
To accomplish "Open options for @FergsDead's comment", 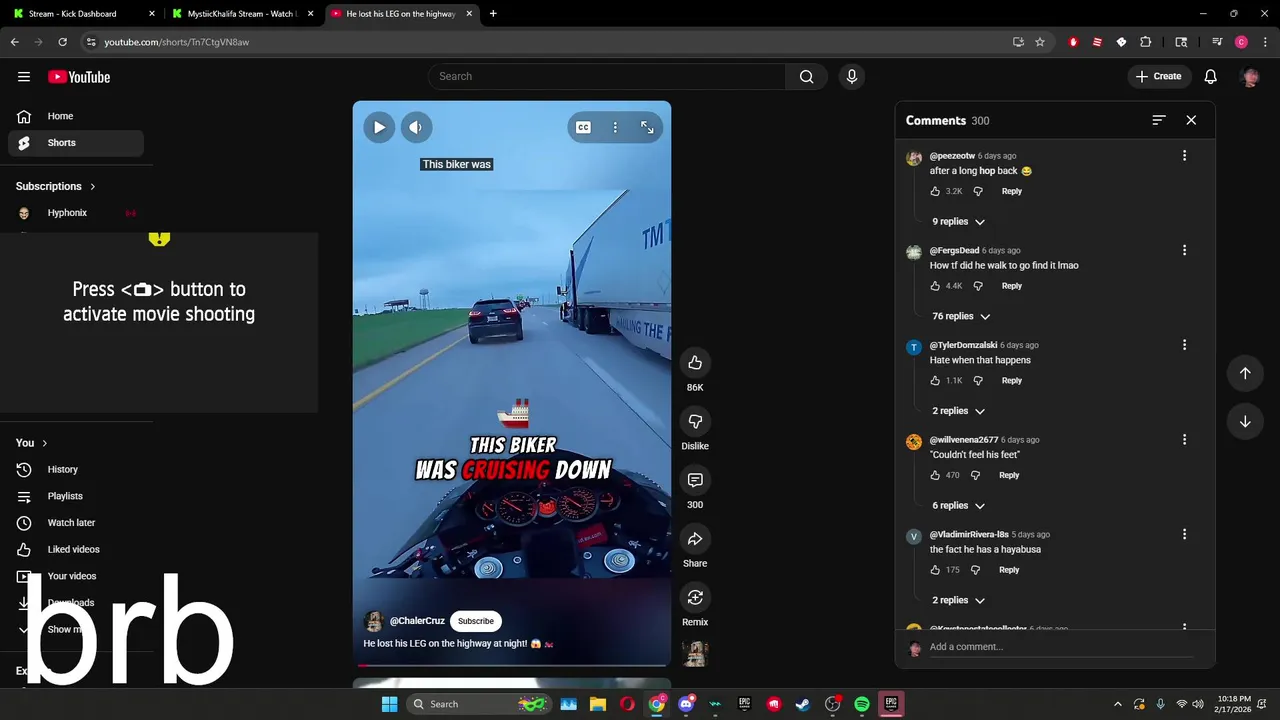I will pyautogui.click(x=1184, y=250).
